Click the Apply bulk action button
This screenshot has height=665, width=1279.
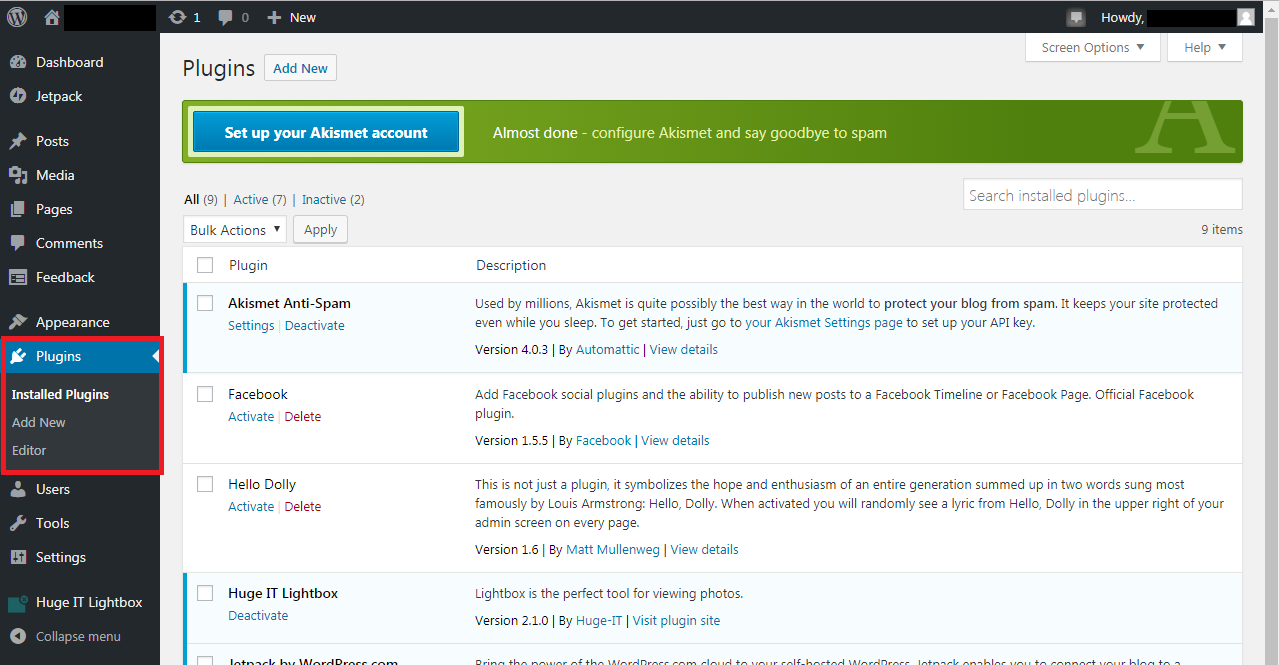tap(320, 229)
